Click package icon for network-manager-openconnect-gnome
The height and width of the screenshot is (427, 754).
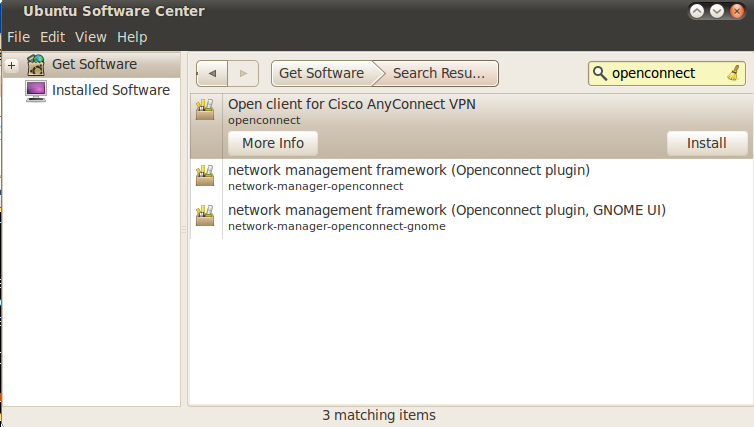point(205,215)
